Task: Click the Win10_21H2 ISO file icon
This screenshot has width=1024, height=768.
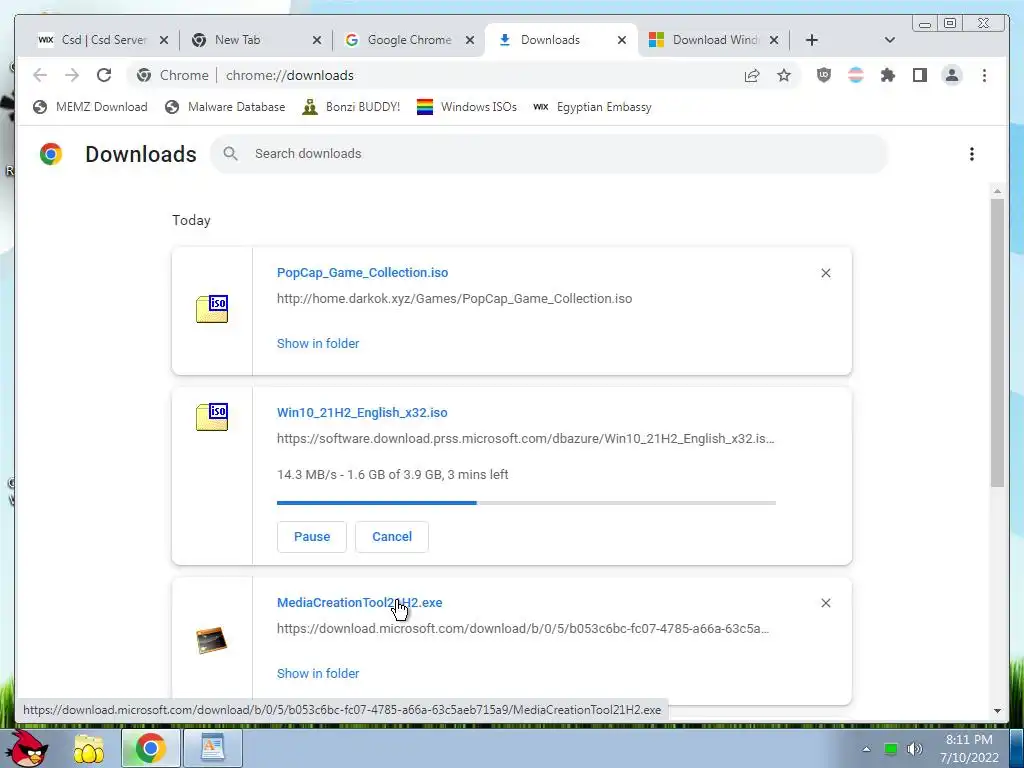Action: pos(212,417)
